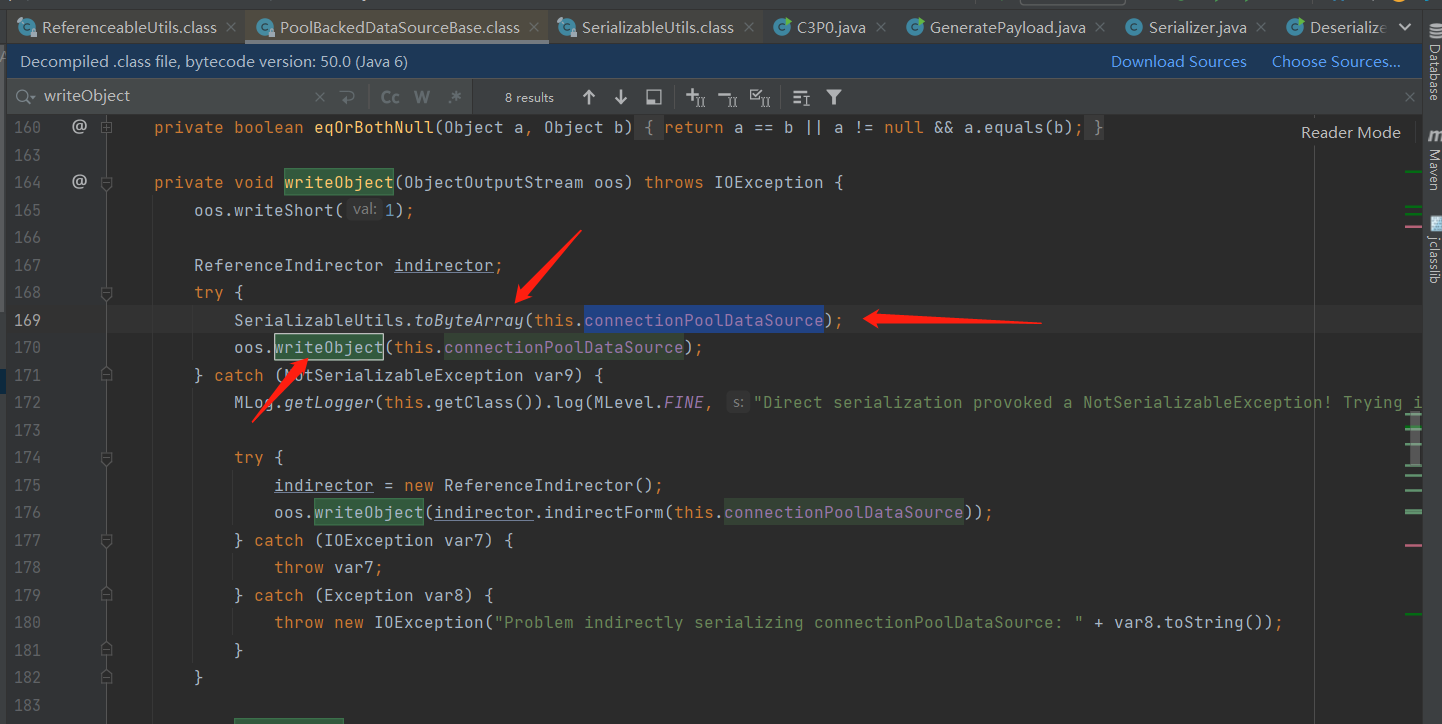Close the find bar
The height and width of the screenshot is (724, 1442).
(1410, 97)
